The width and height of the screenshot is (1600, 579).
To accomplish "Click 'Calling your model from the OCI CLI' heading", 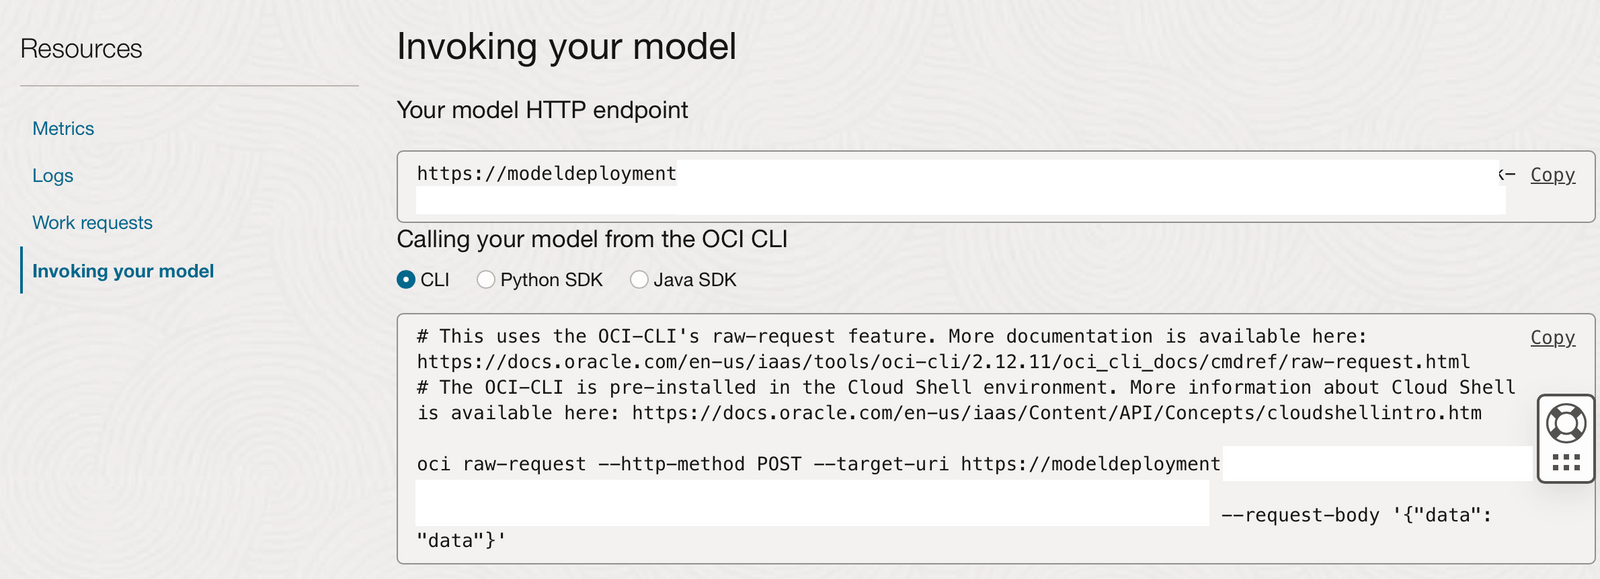I will pos(592,240).
